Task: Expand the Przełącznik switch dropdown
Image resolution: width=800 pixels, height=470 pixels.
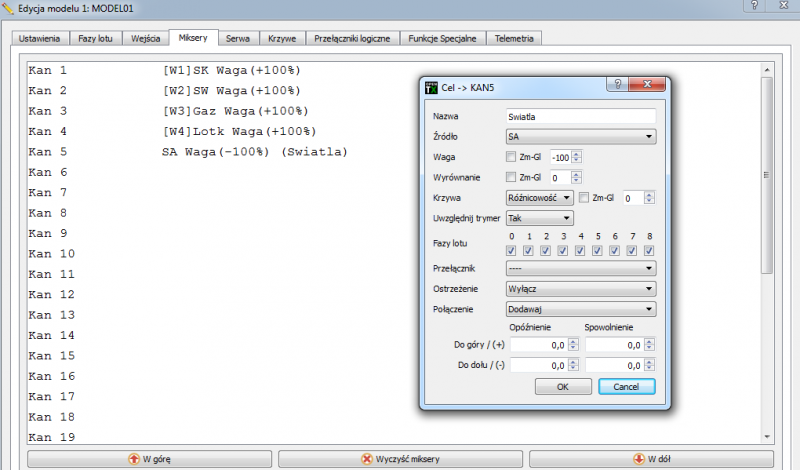Action: (x=581, y=268)
